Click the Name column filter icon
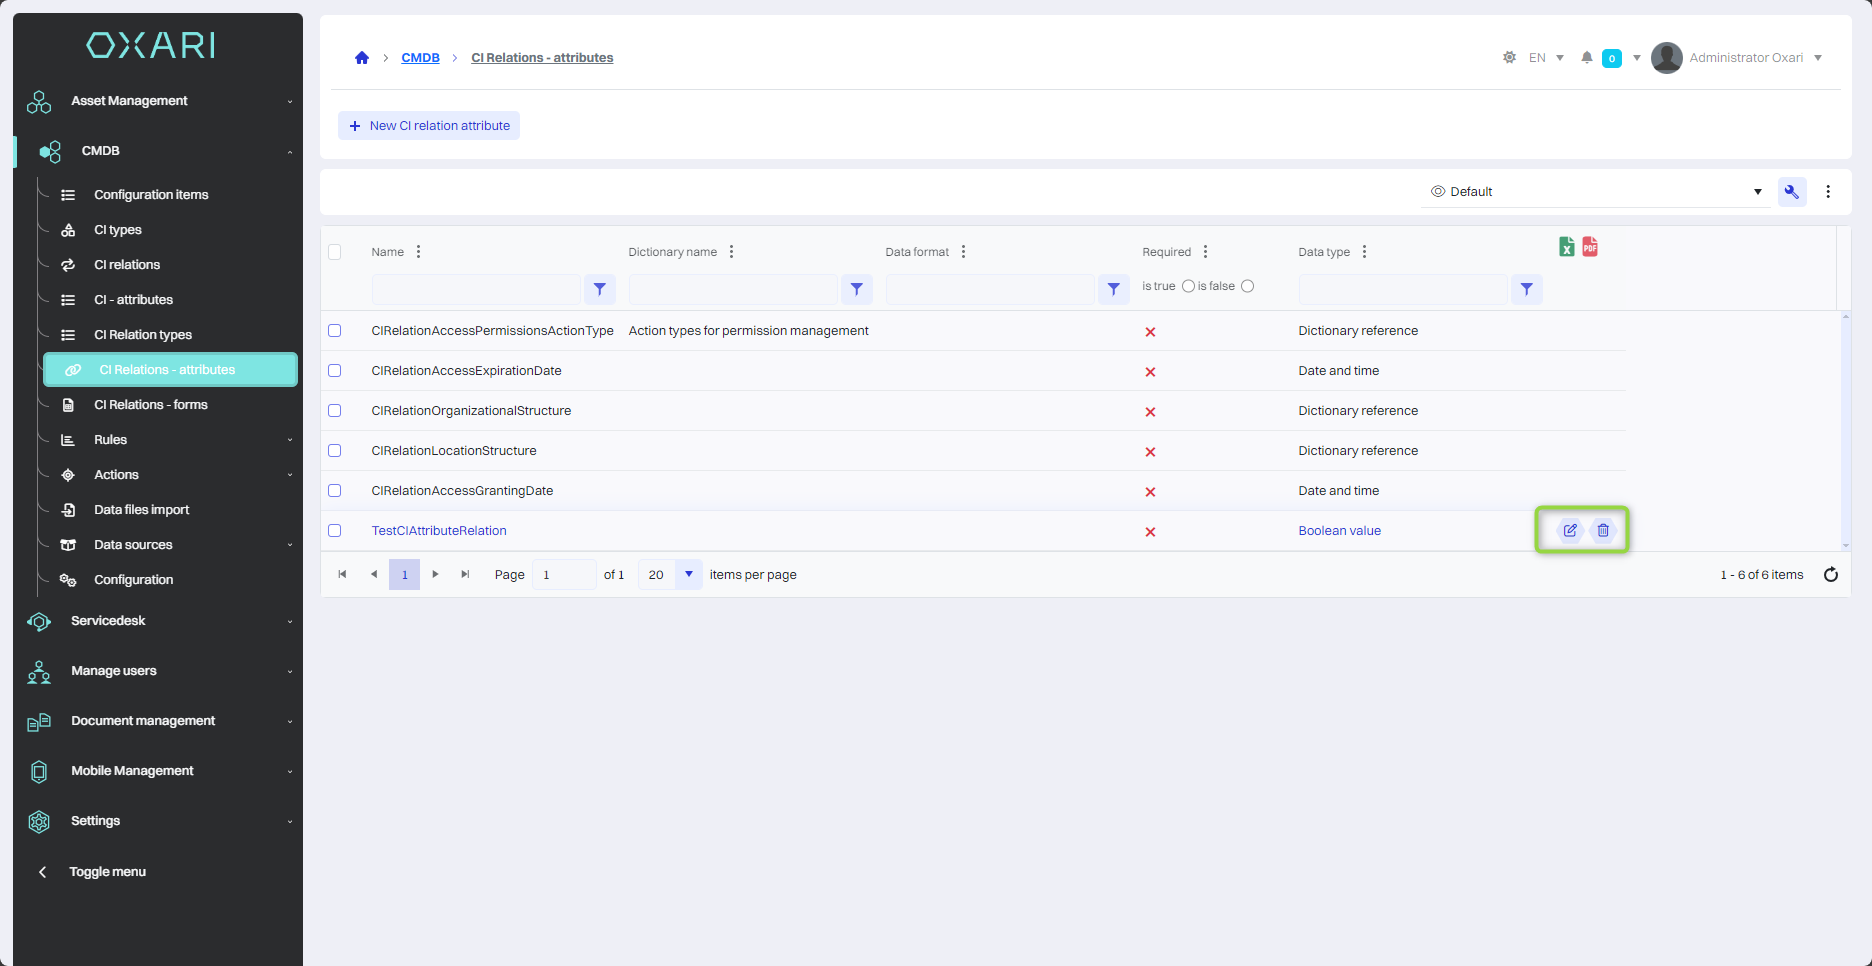Screen dimensions: 1872x966 tap(599, 290)
